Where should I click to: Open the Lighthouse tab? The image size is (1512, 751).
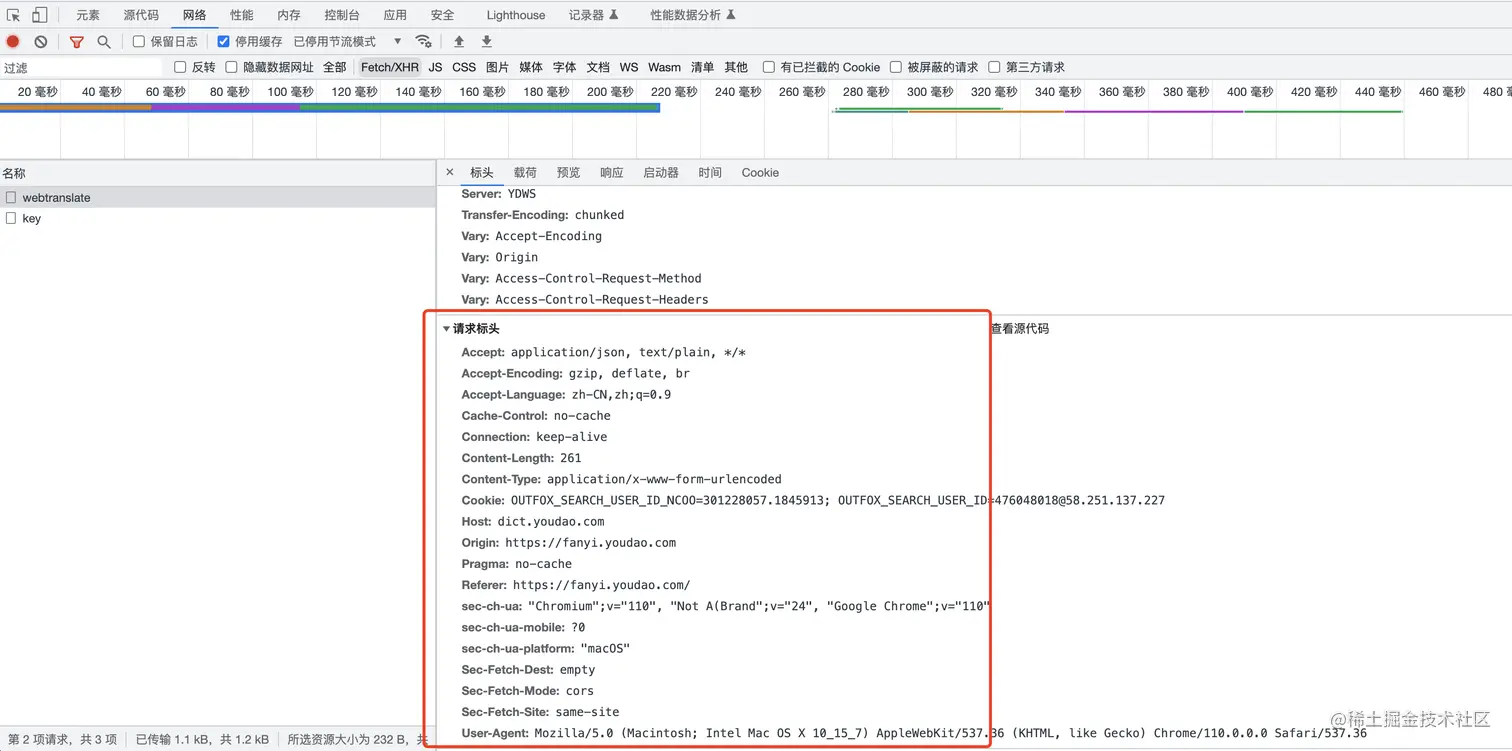point(516,15)
